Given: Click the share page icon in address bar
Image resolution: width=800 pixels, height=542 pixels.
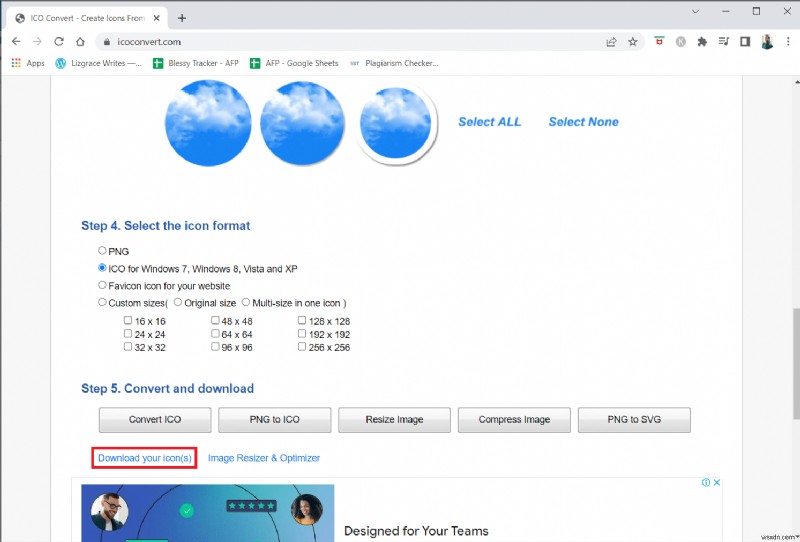Looking at the screenshot, I should [611, 42].
